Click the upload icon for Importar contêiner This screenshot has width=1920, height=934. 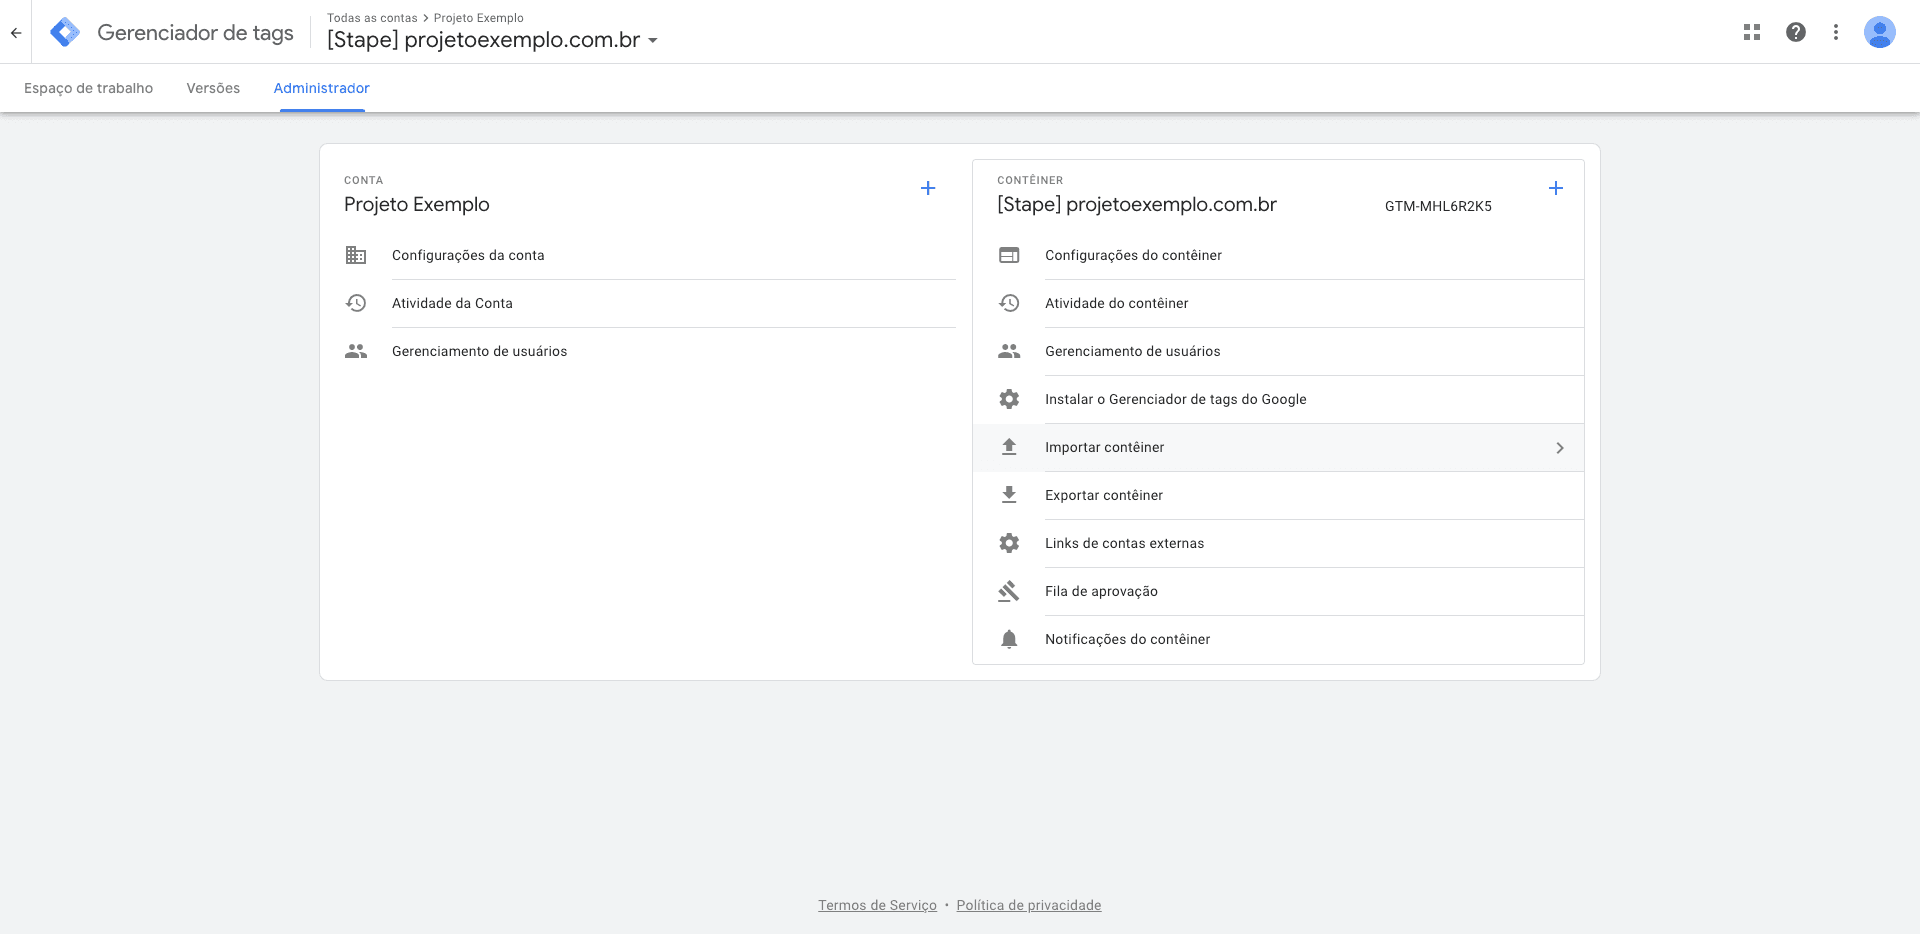[1009, 447]
